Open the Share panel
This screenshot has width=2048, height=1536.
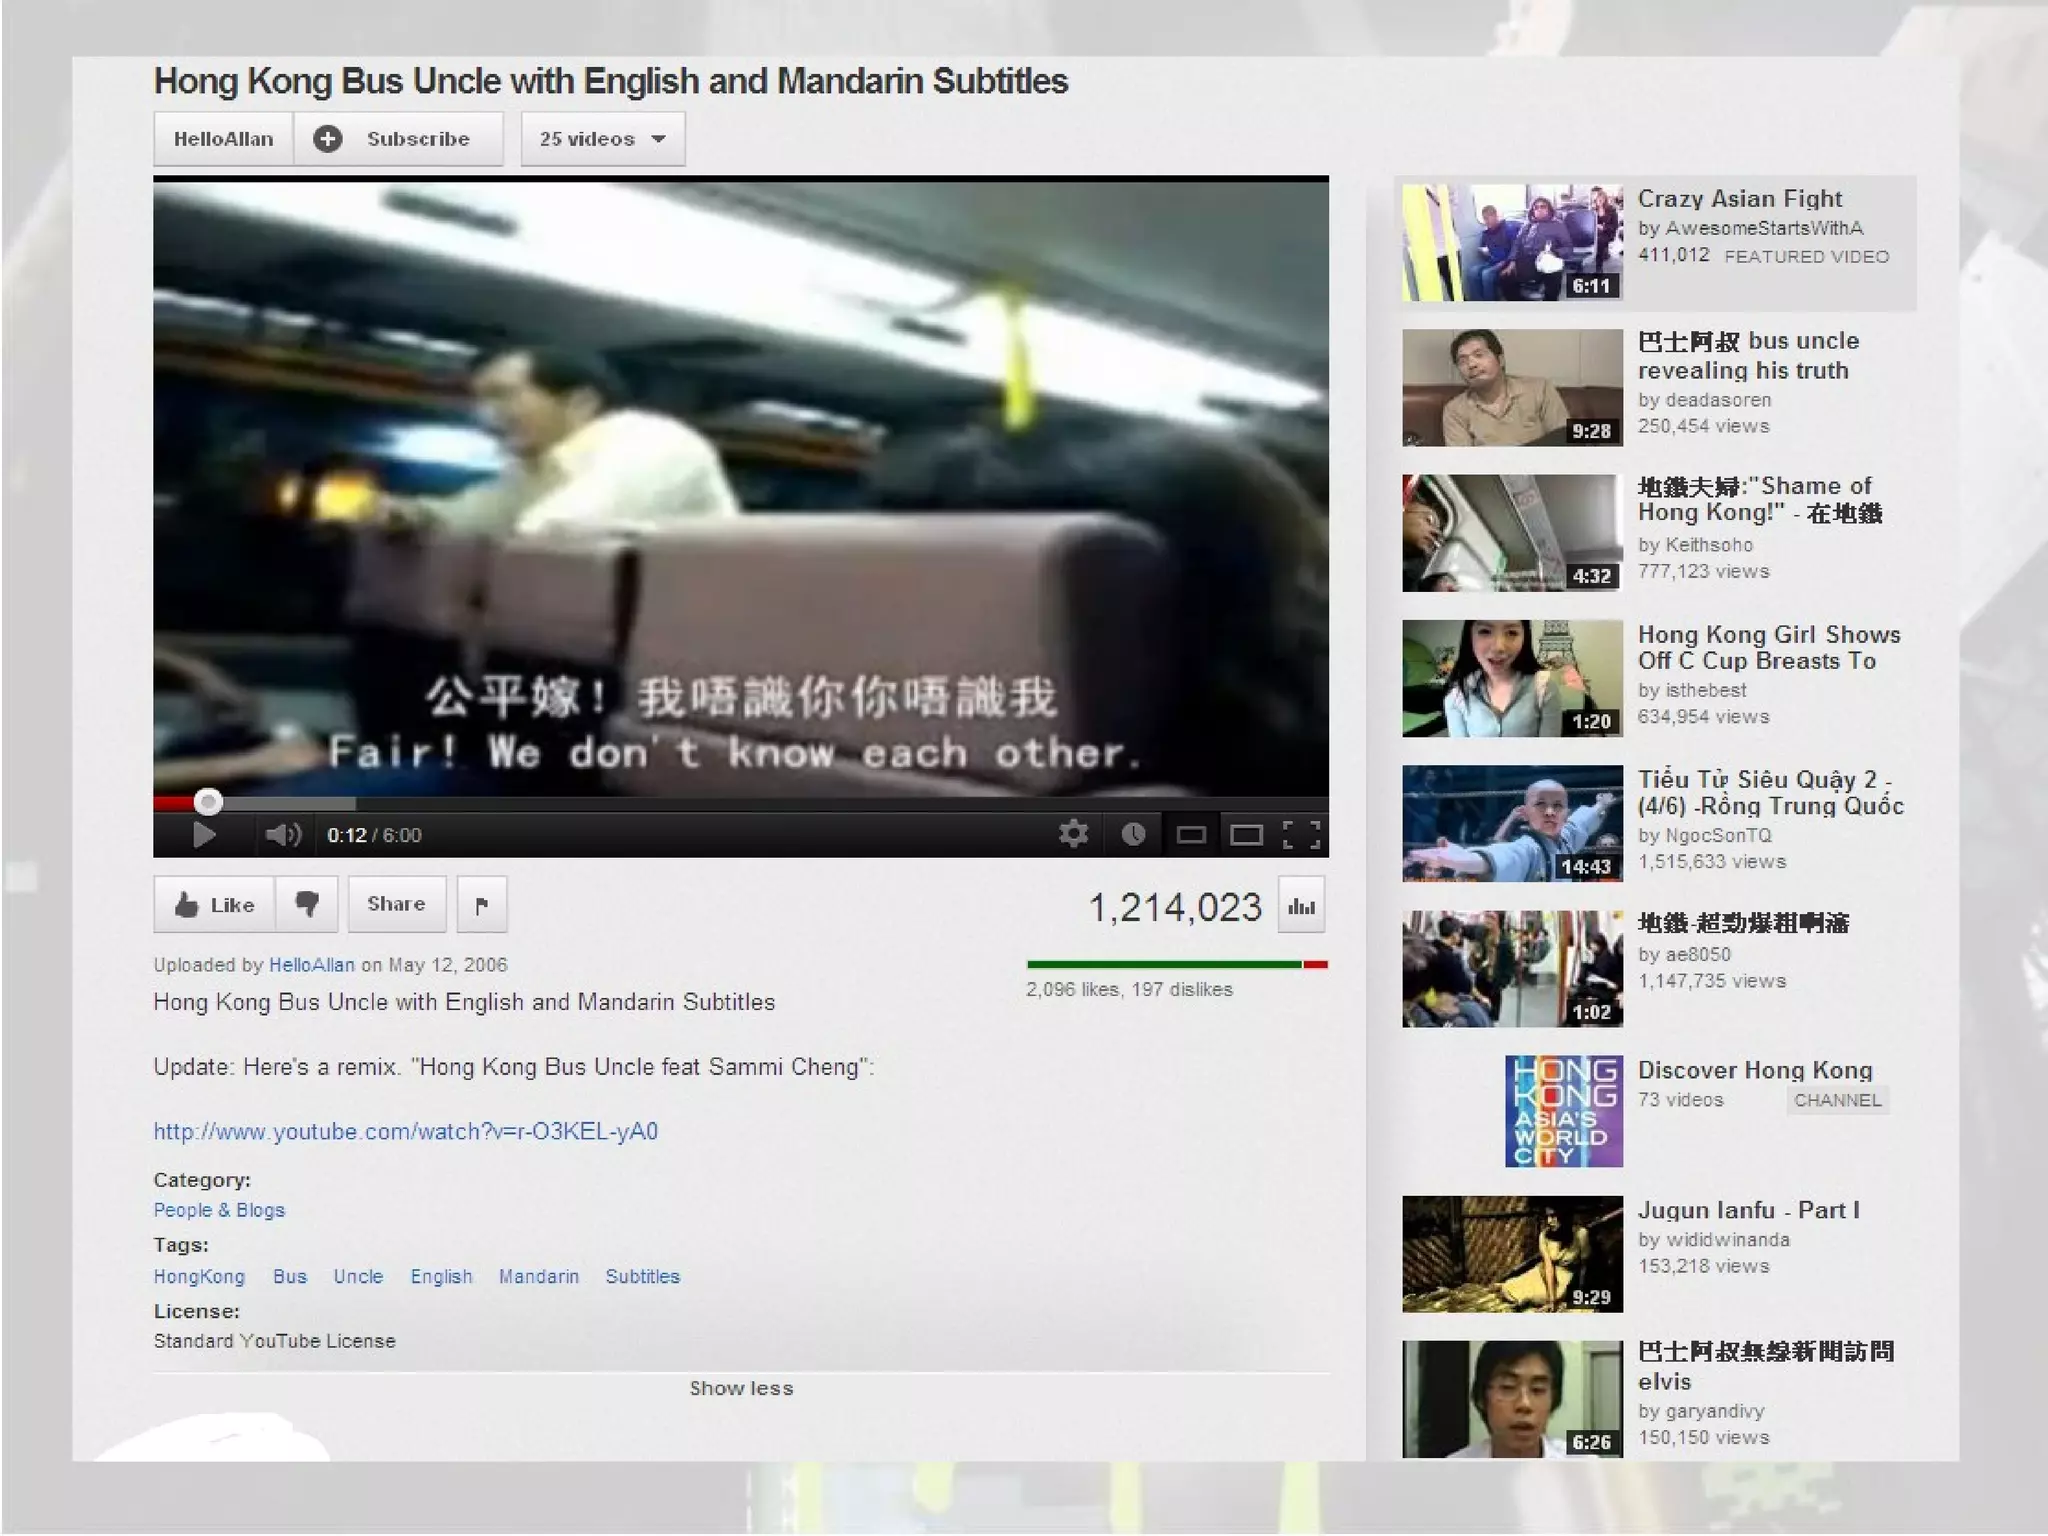[396, 904]
